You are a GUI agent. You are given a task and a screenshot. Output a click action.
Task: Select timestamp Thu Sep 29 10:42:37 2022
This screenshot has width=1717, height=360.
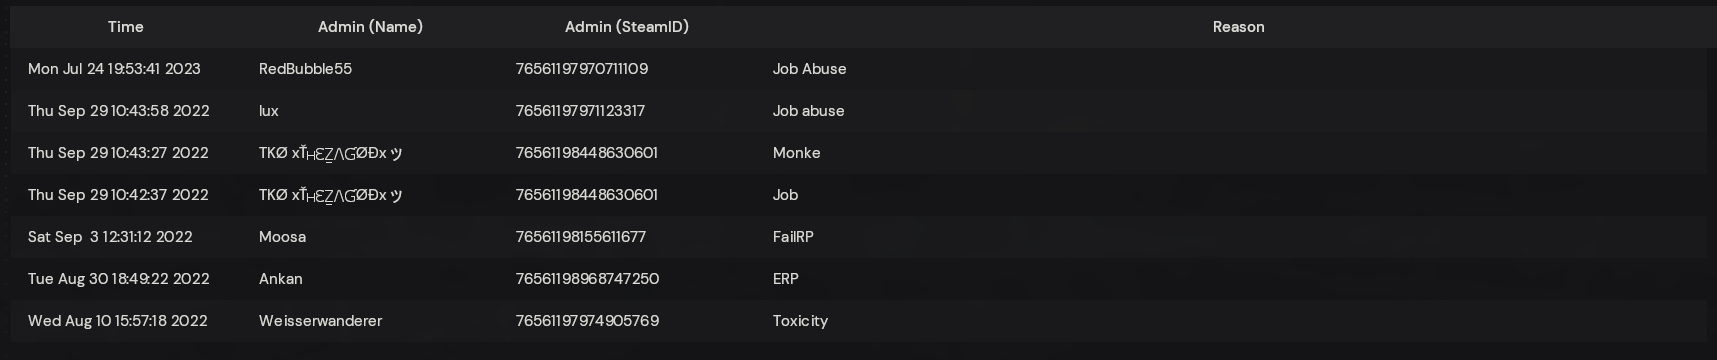point(118,195)
